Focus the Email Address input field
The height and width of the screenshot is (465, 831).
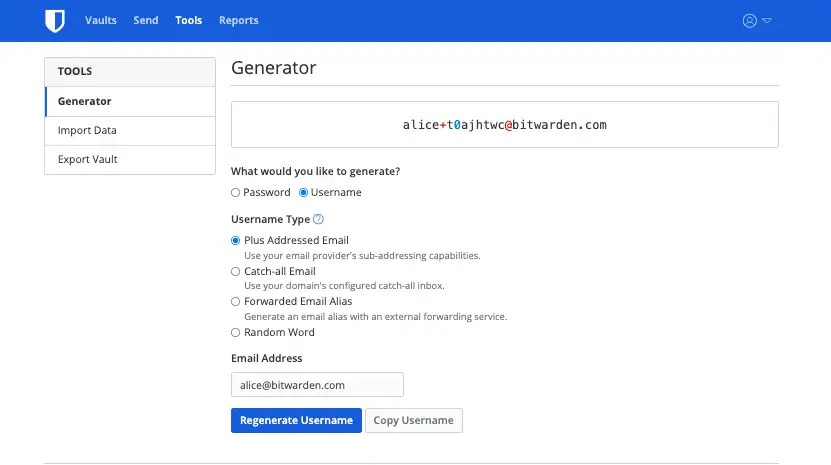tap(317, 385)
